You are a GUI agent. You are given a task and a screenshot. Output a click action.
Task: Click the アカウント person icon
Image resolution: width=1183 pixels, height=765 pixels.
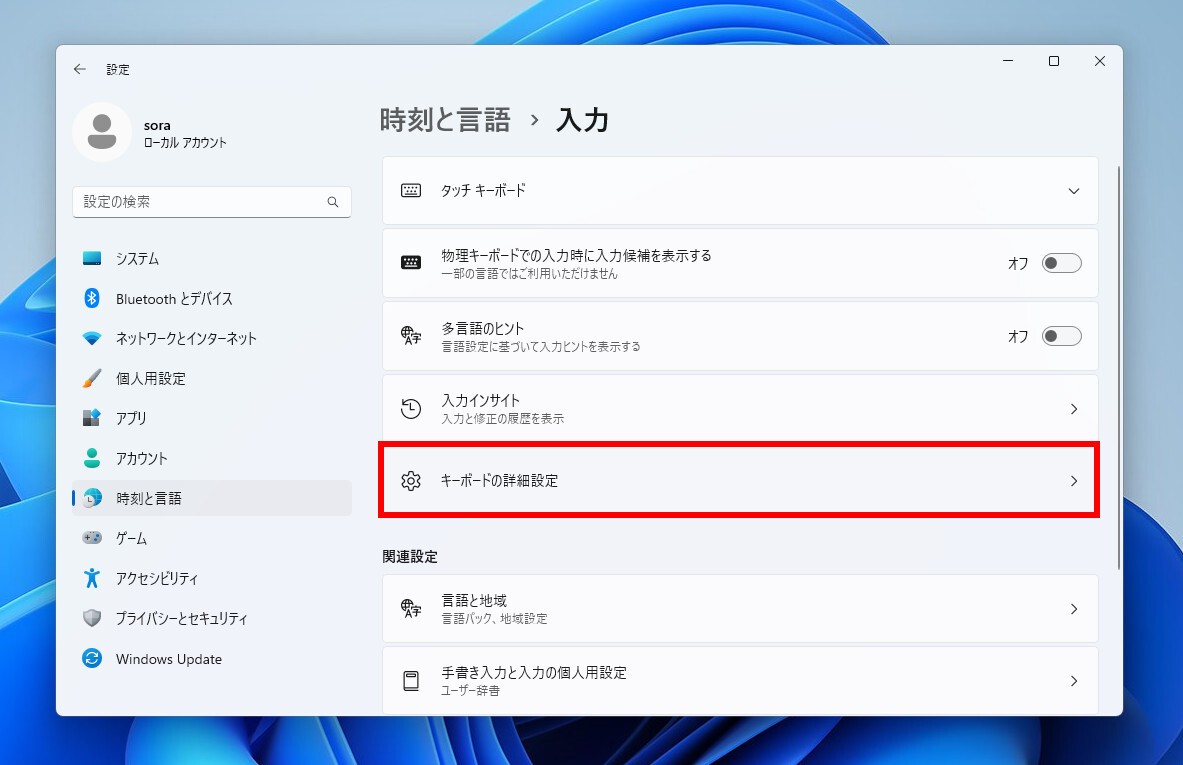[x=91, y=458]
